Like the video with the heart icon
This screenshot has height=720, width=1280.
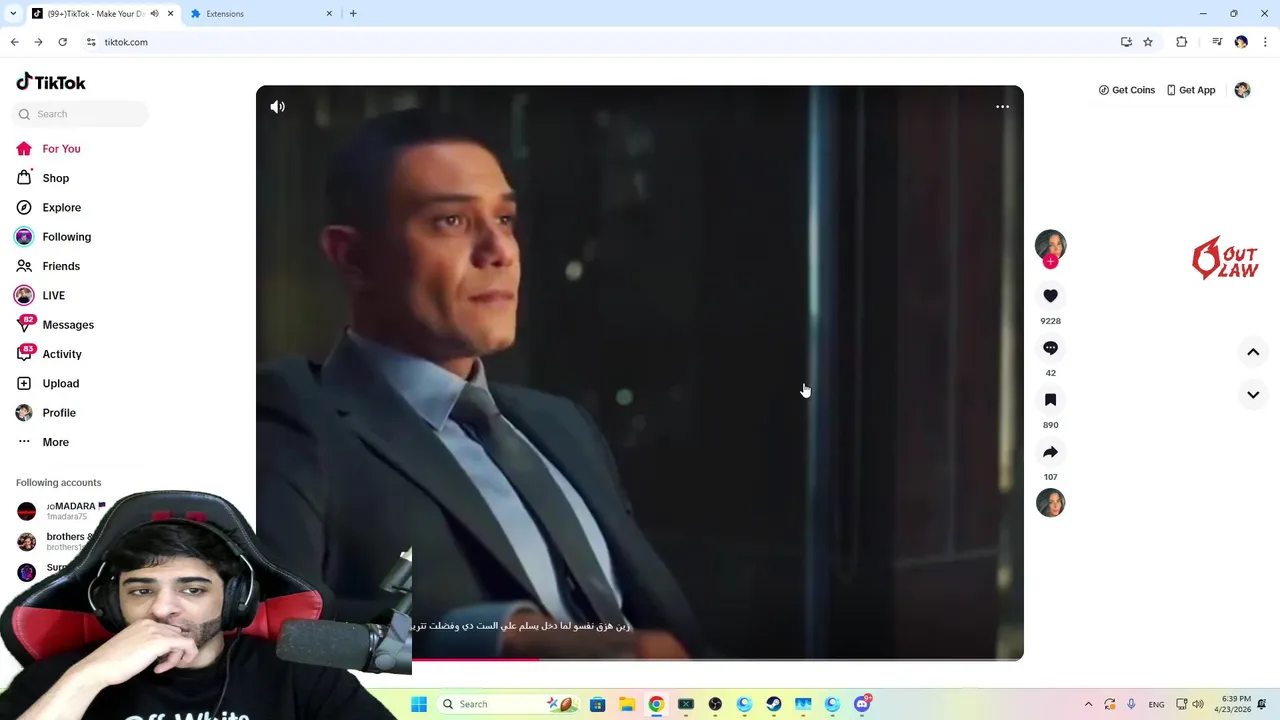tap(1050, 296)
